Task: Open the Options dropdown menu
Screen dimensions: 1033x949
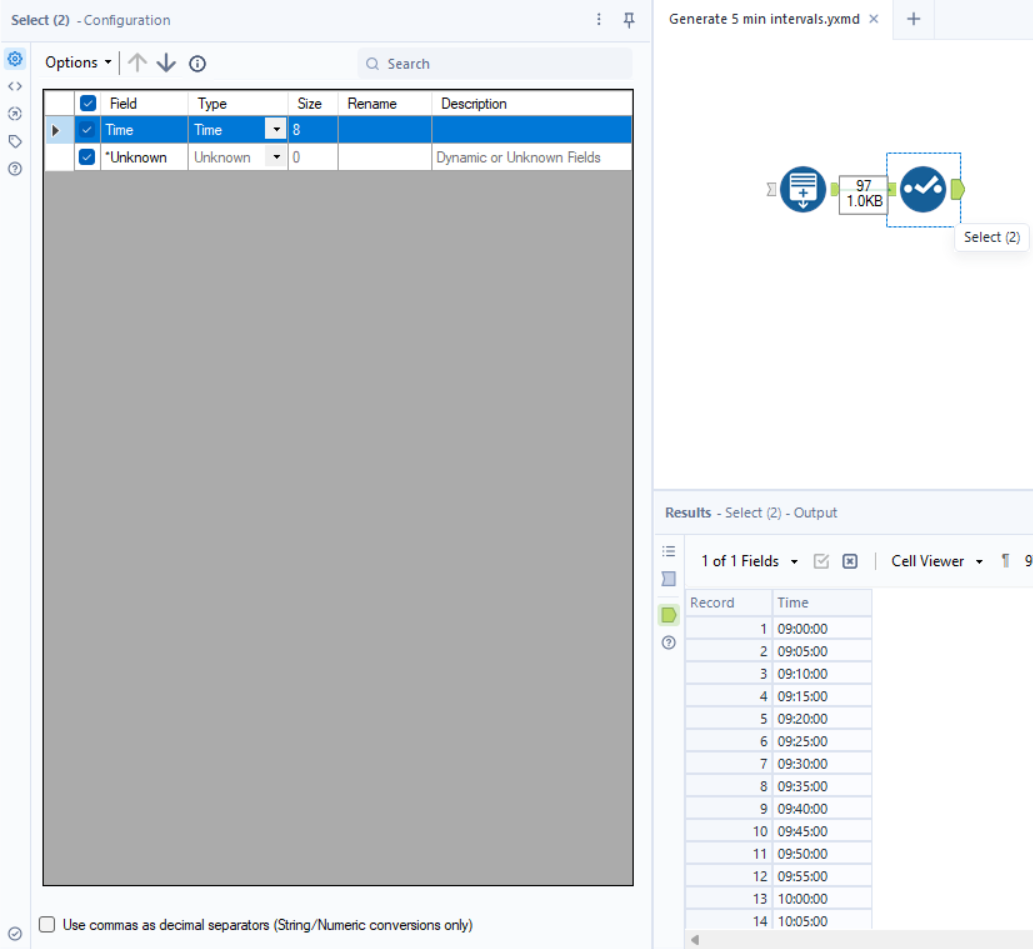Action: (70, 62)
